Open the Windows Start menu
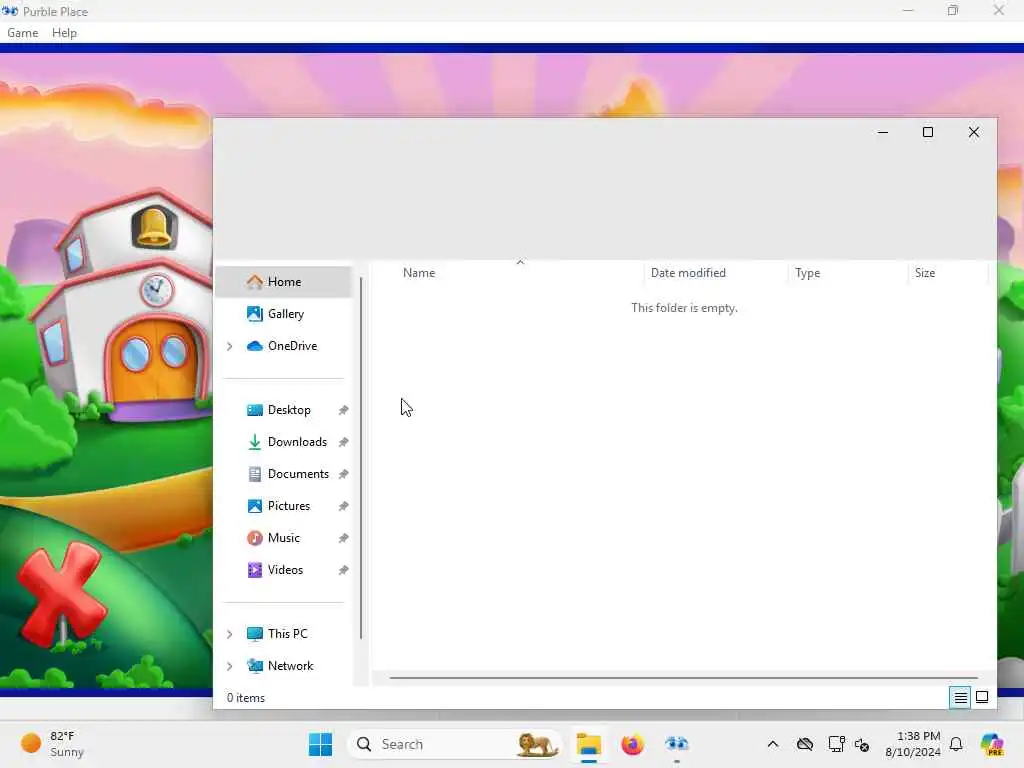The height and width of the screenshot is (768, 1024). [x=320, y=744]
